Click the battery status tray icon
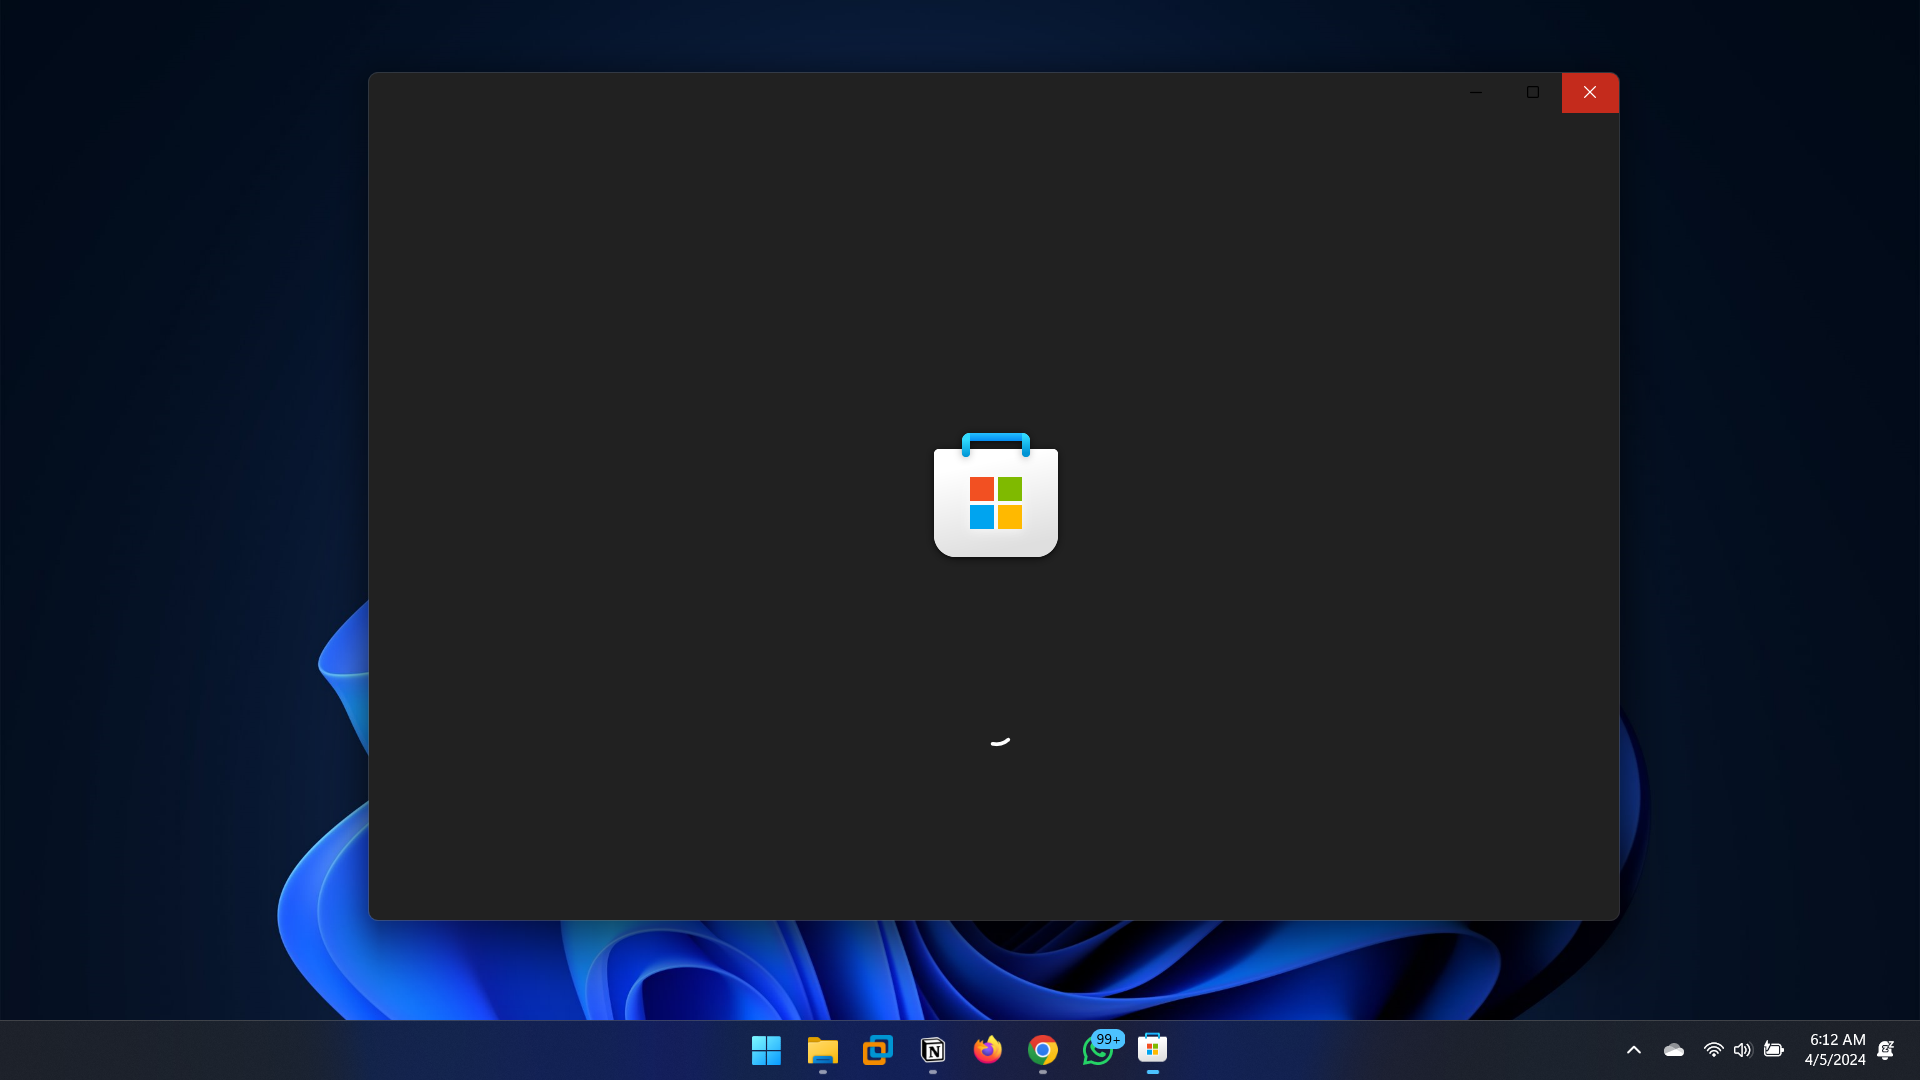Viewport: 1920px width, 1080px height. click(x=1774, y=1050)
